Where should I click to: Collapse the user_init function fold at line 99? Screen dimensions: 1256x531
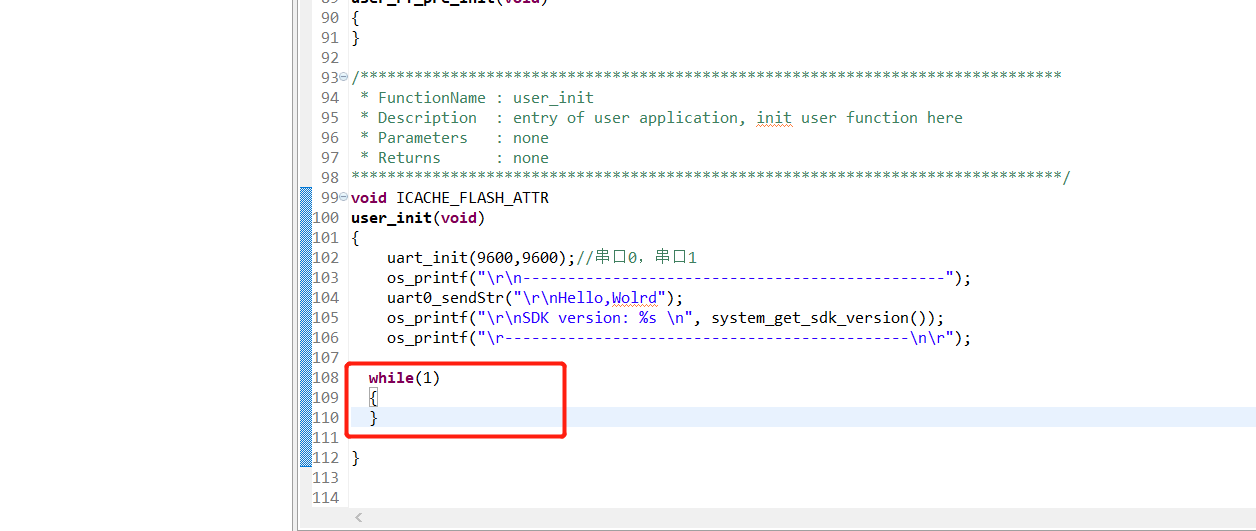[344, 198]
